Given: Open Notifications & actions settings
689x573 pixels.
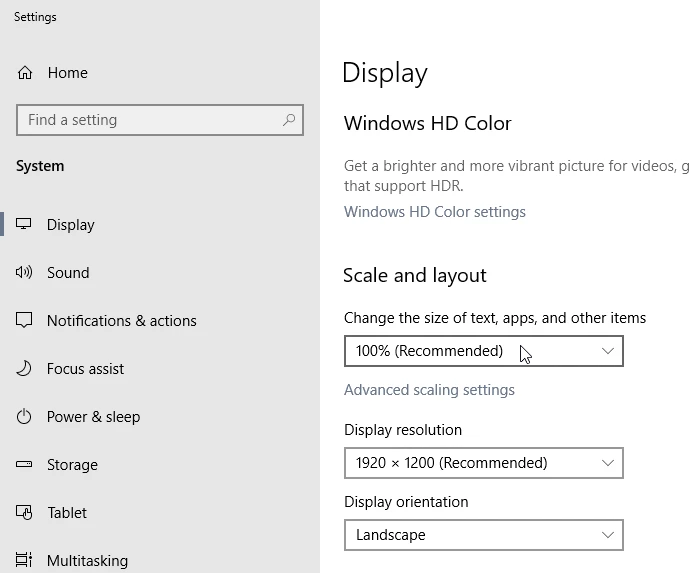Looking at the screenshot, I should [160, 320].
